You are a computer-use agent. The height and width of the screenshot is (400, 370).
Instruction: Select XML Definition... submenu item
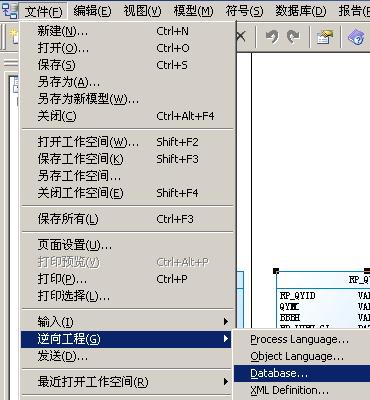point(302,390)
